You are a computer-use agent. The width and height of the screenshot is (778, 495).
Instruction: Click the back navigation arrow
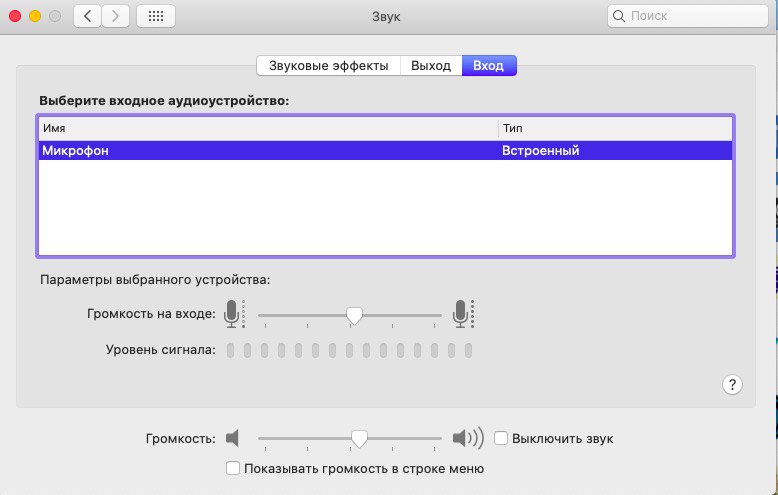[x=88, y=16]
